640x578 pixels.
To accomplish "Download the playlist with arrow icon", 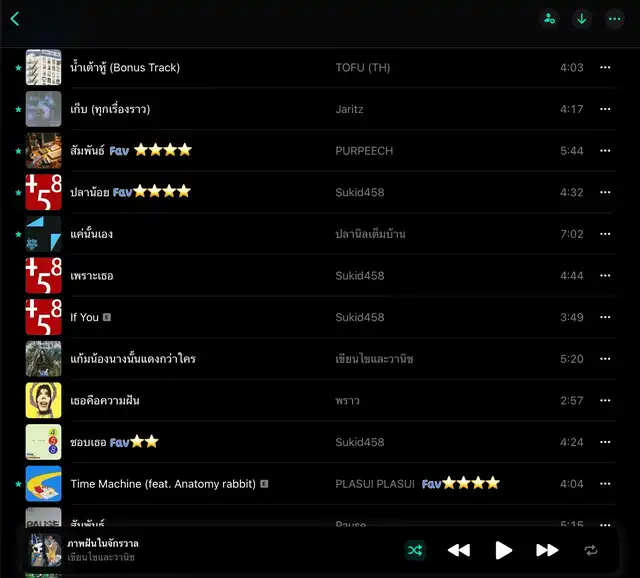I will pos(581,18).
